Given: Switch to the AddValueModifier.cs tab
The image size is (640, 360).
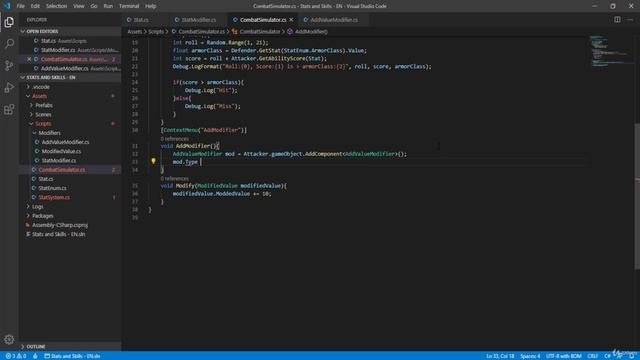Looking at the screenshot, I should point(334,20).
